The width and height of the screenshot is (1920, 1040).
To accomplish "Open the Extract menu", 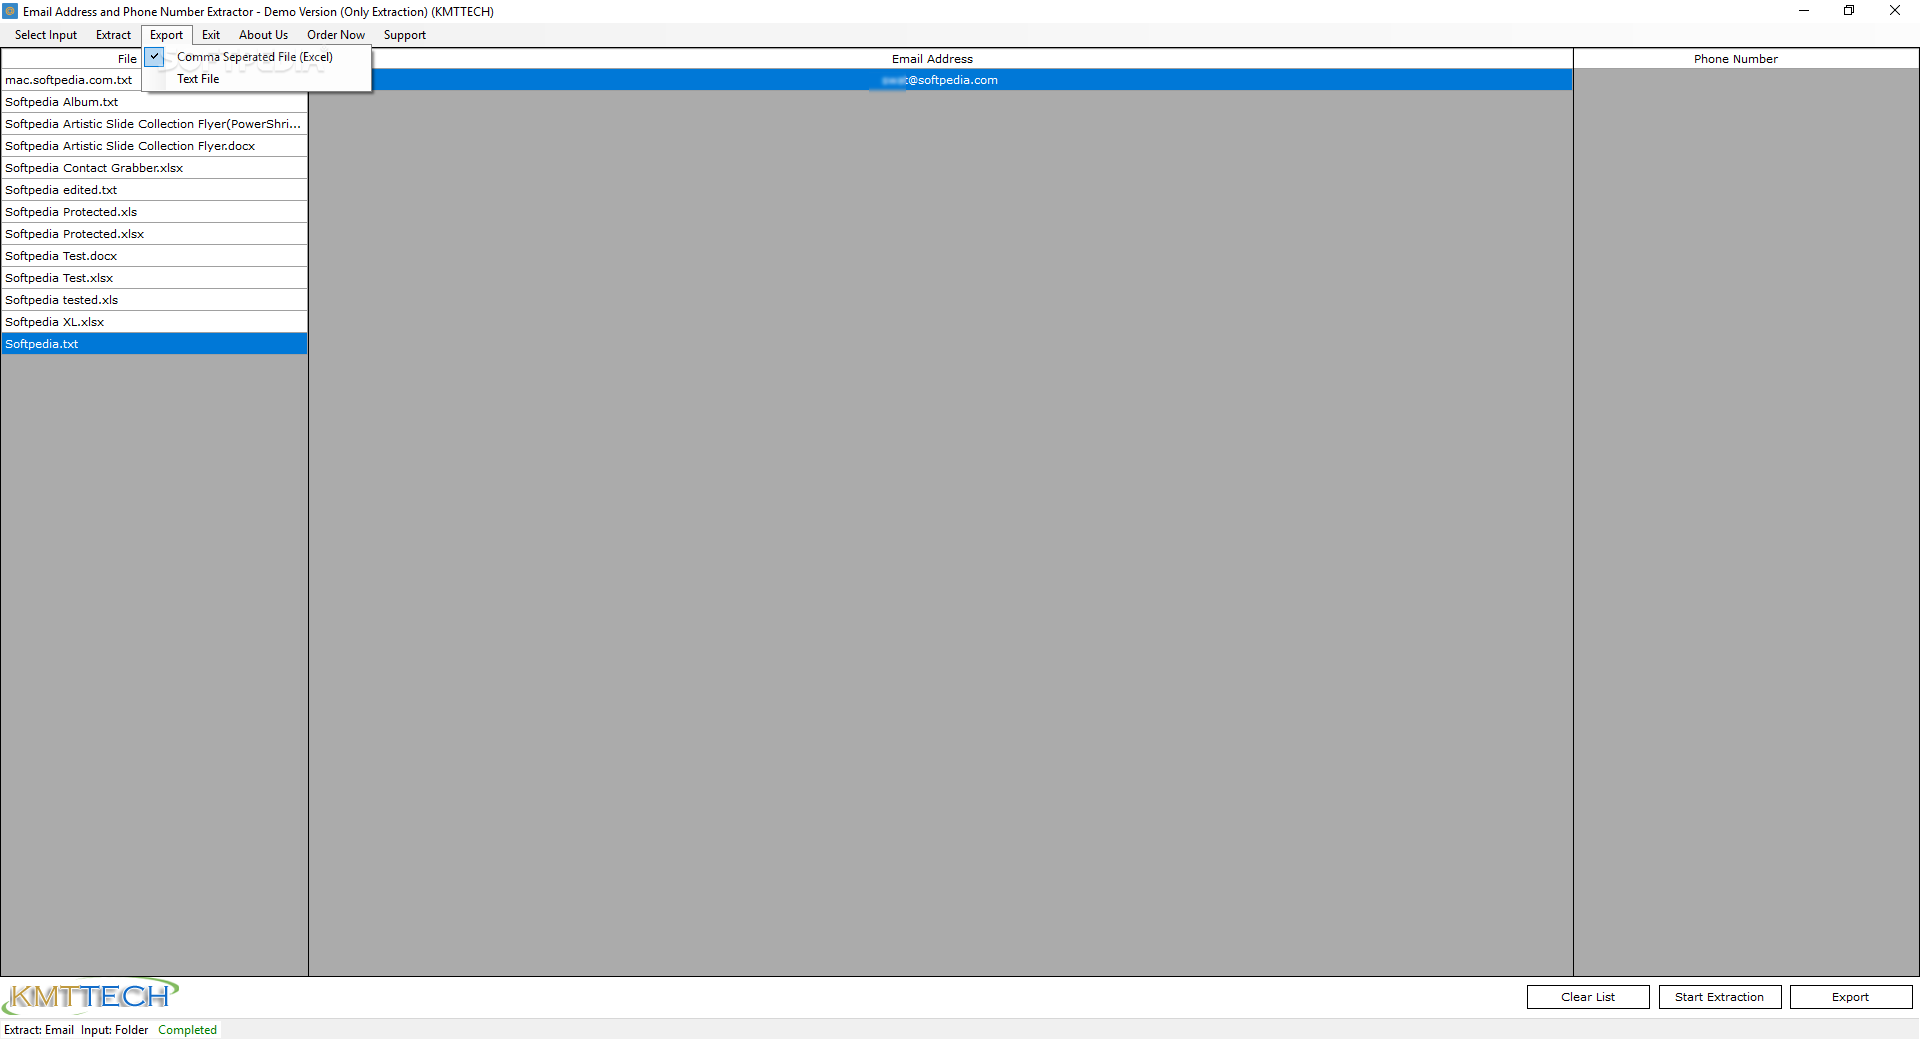I will (113, 35).
